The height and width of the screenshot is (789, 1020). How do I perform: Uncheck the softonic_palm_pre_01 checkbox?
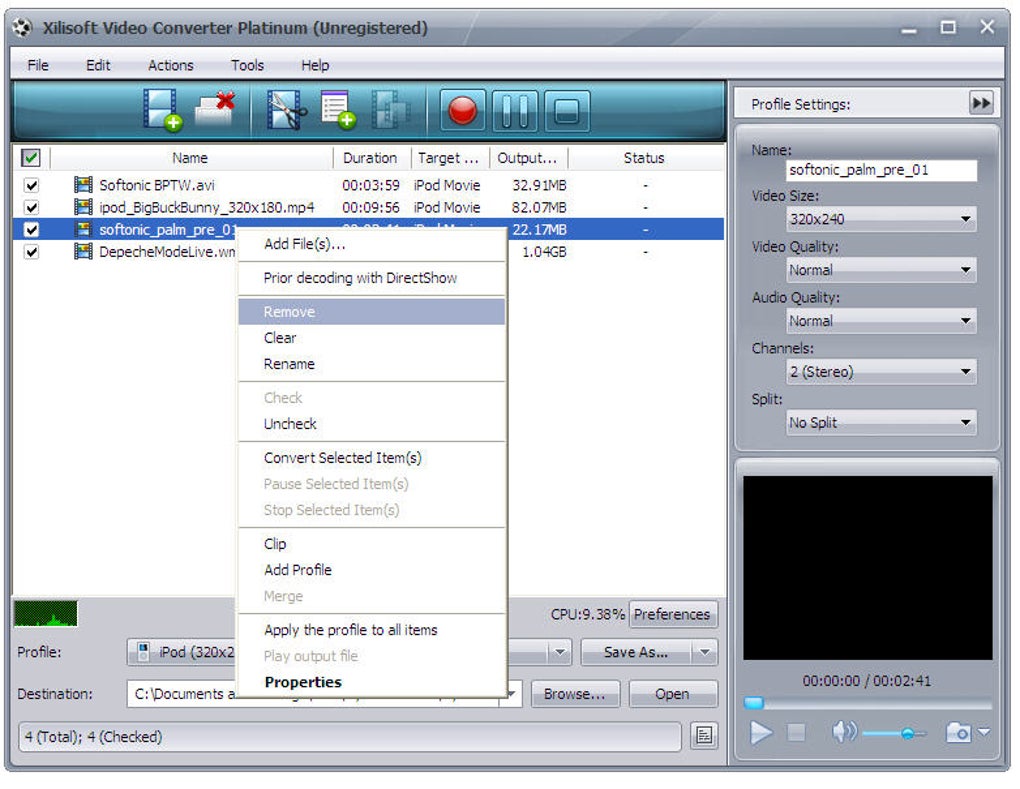(31, 230)
